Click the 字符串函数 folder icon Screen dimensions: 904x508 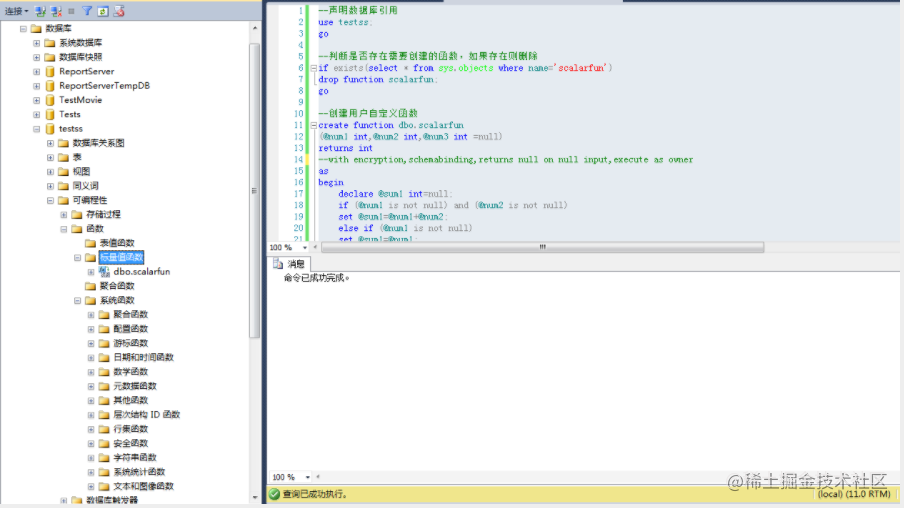pyautogui.click(x=104, y=457)
